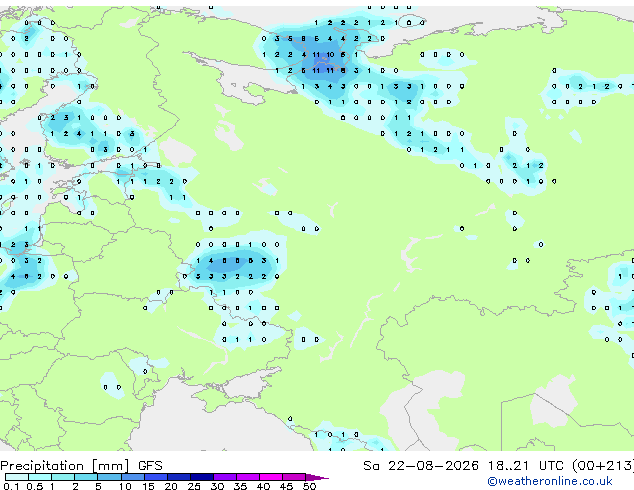
Task: Select the lightest 0.1–0.5 mm legend swatch
Action: [17, 477]
